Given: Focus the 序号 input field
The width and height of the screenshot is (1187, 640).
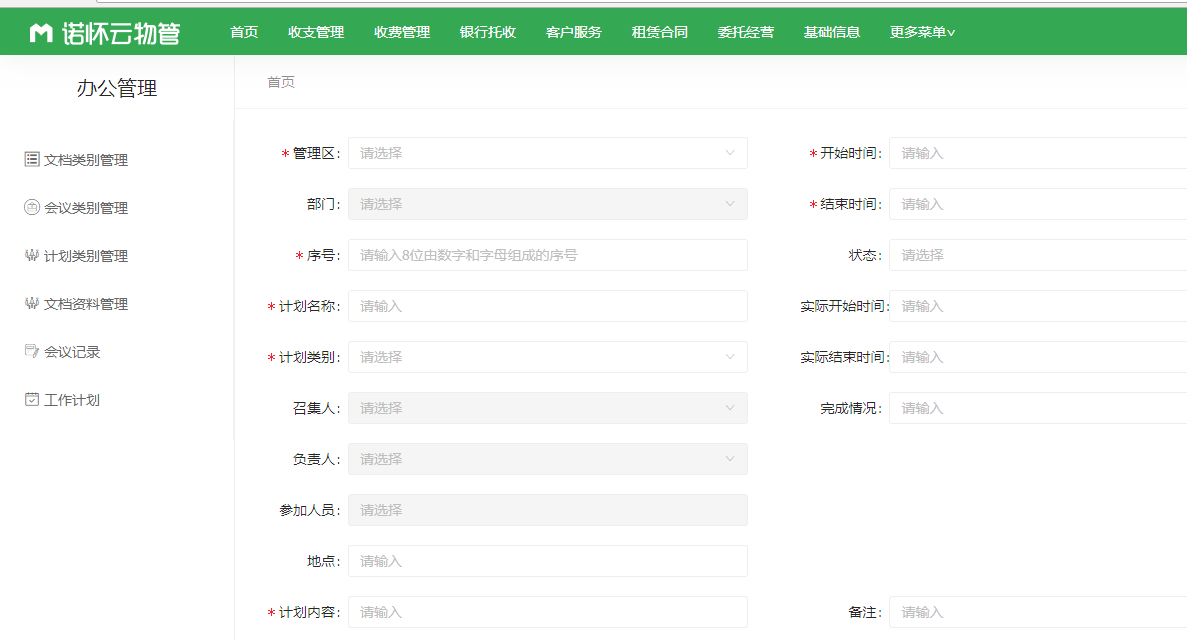Looking at the screenshot, I should coord(547,255).
